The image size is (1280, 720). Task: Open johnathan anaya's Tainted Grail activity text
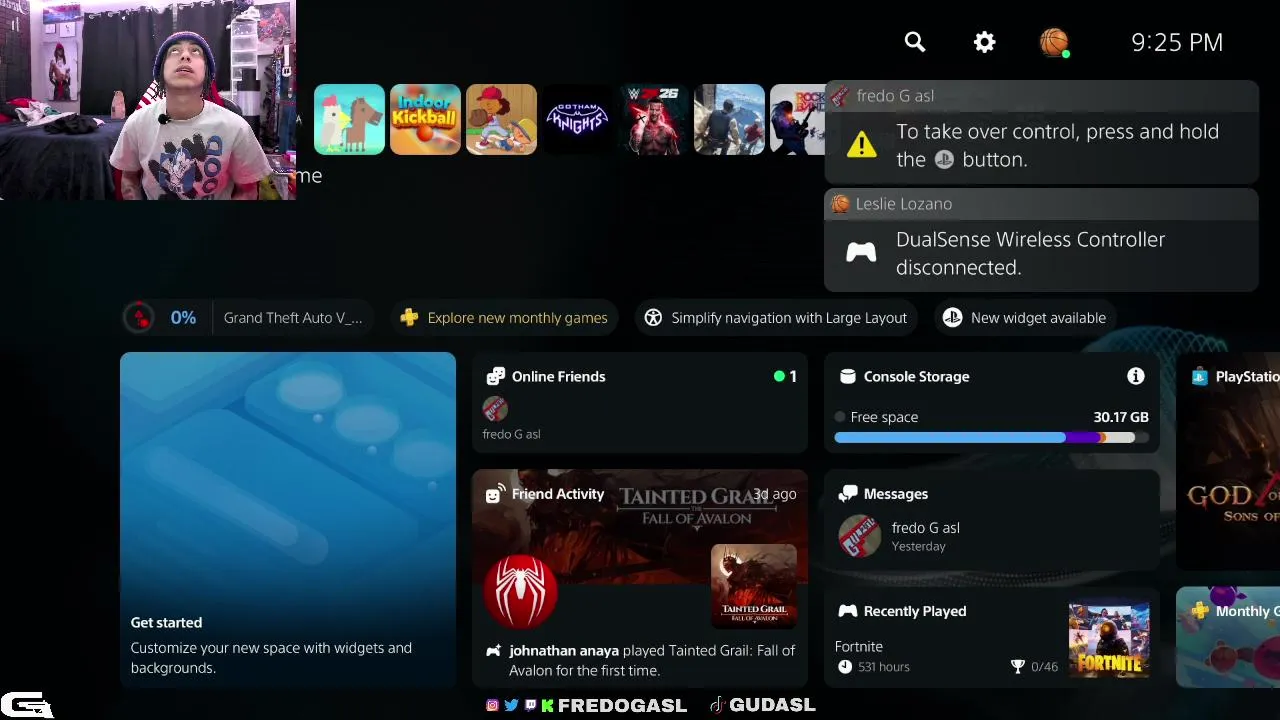tap(652, 660)
